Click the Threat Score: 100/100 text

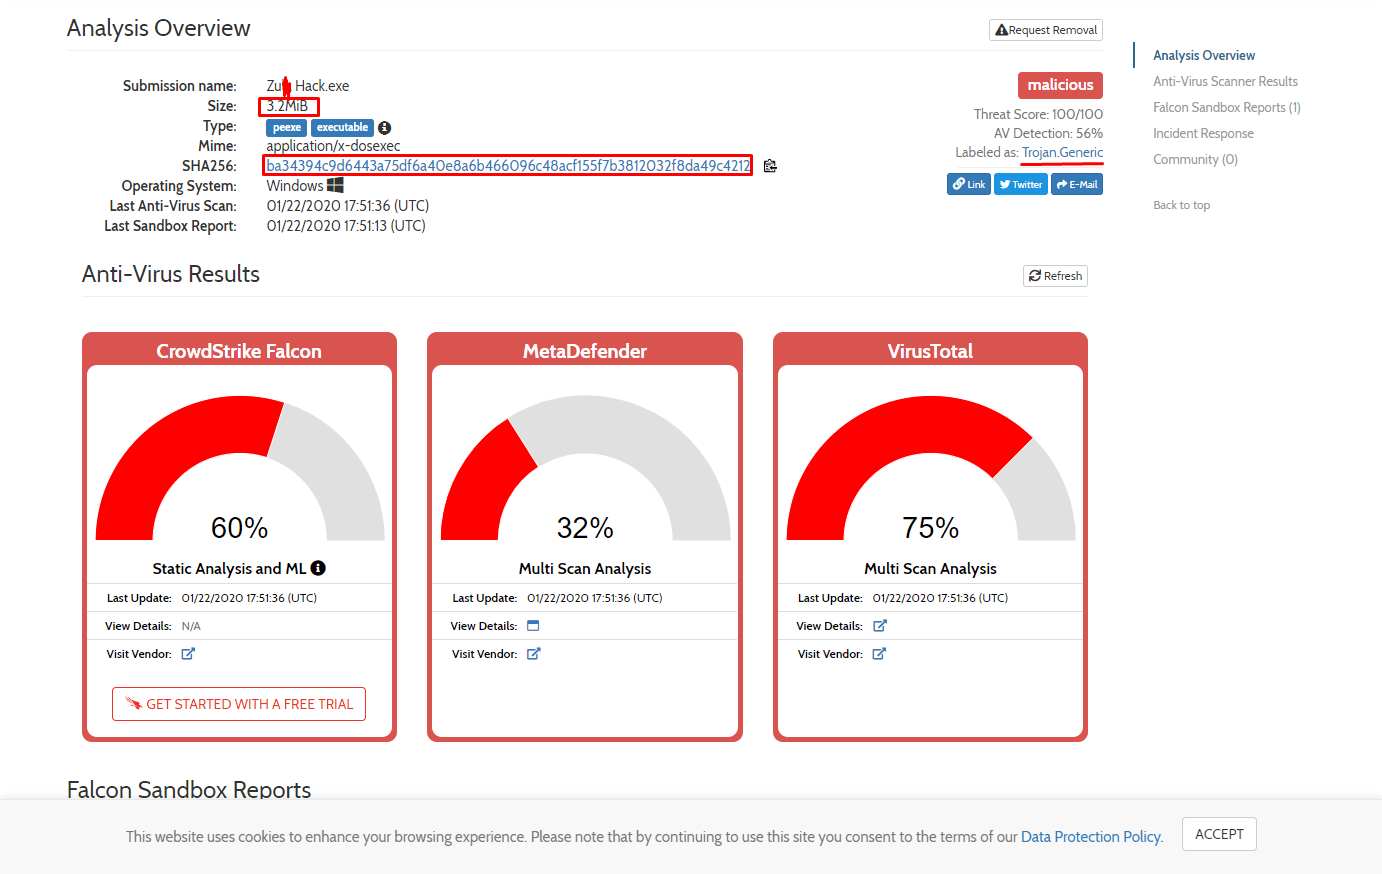pyautogui.click(x=1038, y=114)
